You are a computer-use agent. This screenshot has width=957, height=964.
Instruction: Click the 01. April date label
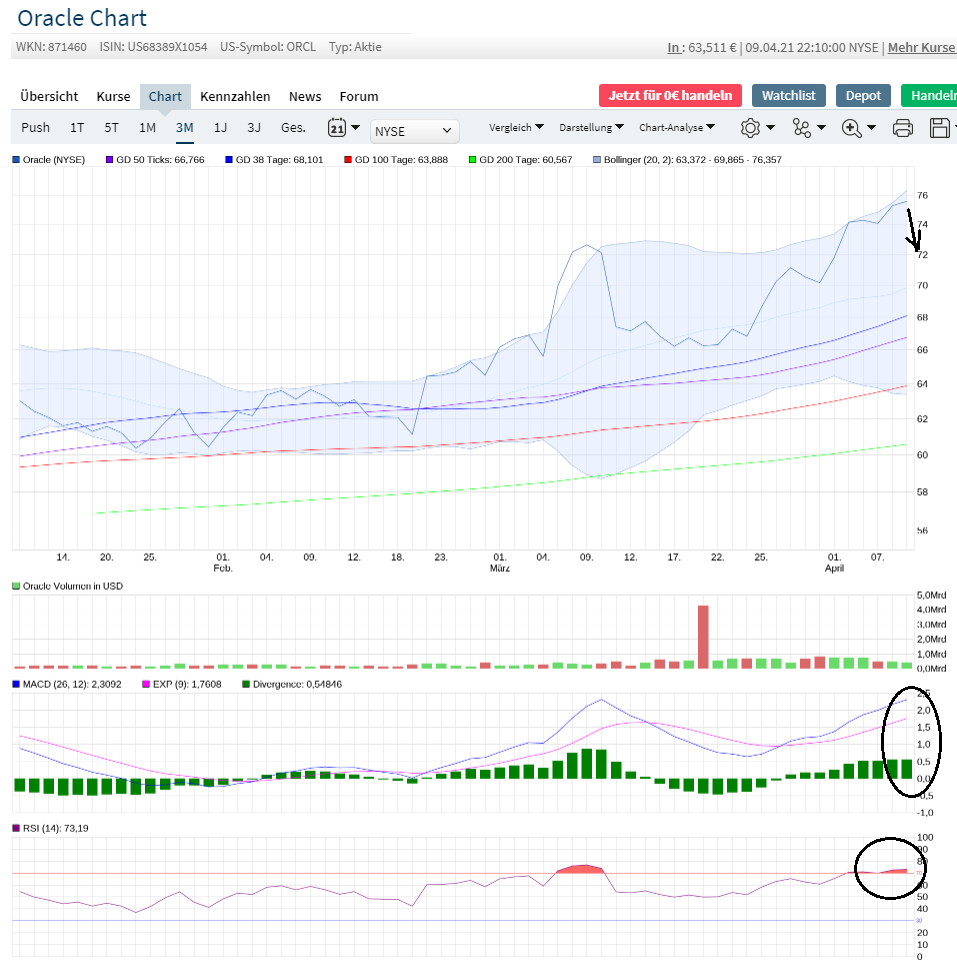[x=834, y=563]
